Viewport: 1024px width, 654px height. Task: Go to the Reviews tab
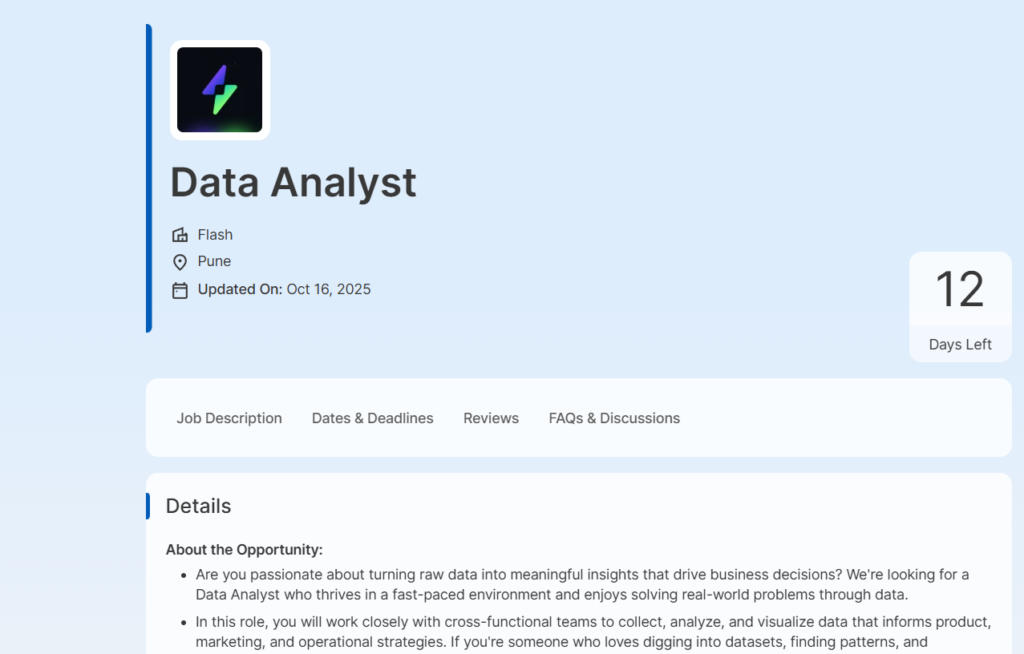[491, 418]
